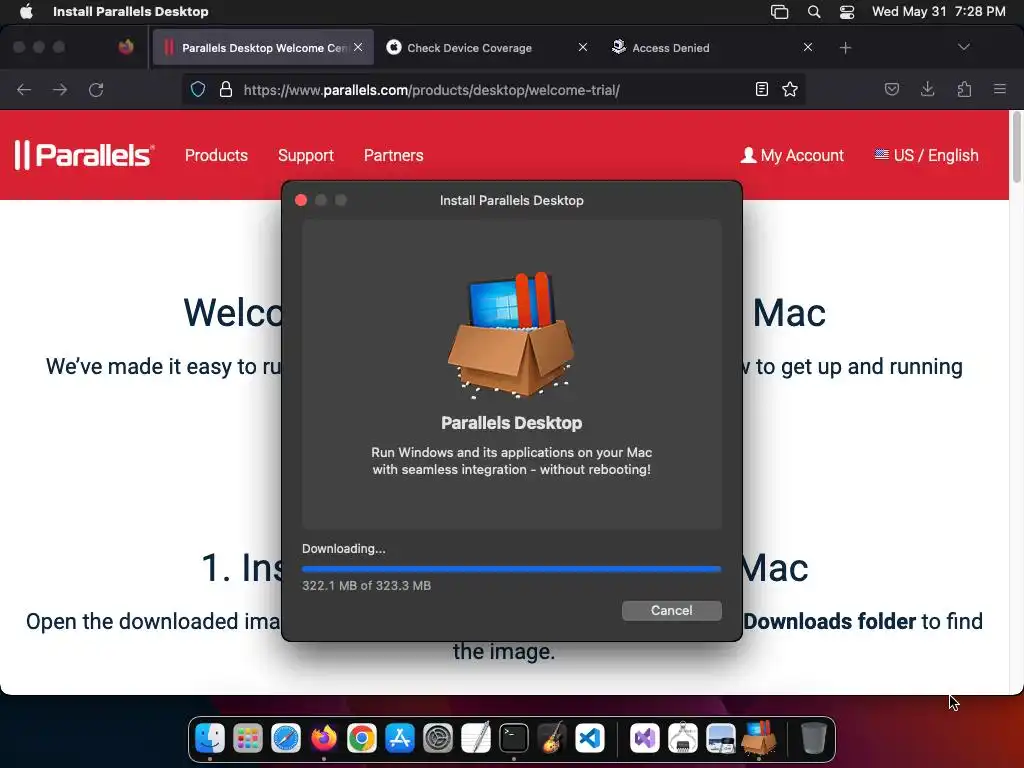
Task: Open Visual Studio Code from the Dock
Action: (x=590, y=739)
